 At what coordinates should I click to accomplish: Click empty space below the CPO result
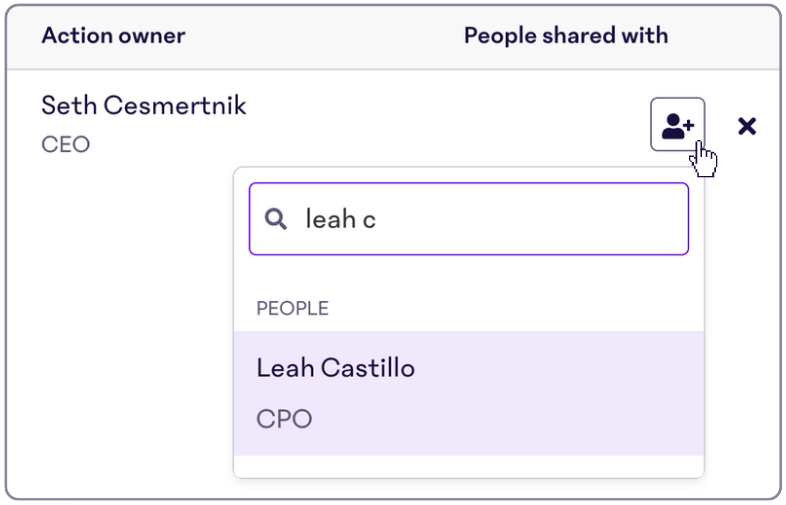point(469,466)
